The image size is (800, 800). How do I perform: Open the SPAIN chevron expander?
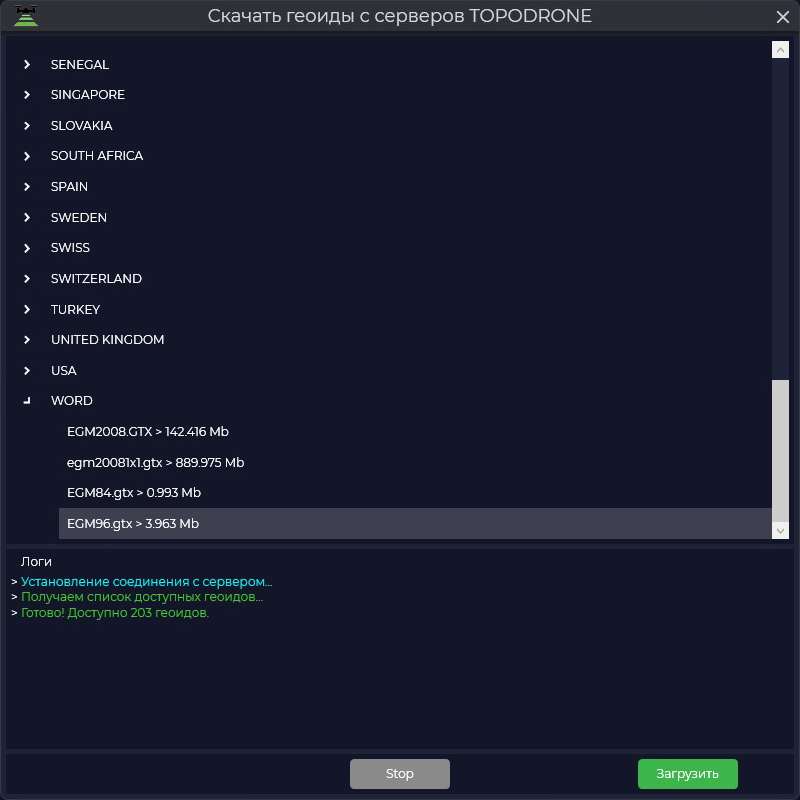(x=27, y=187)
